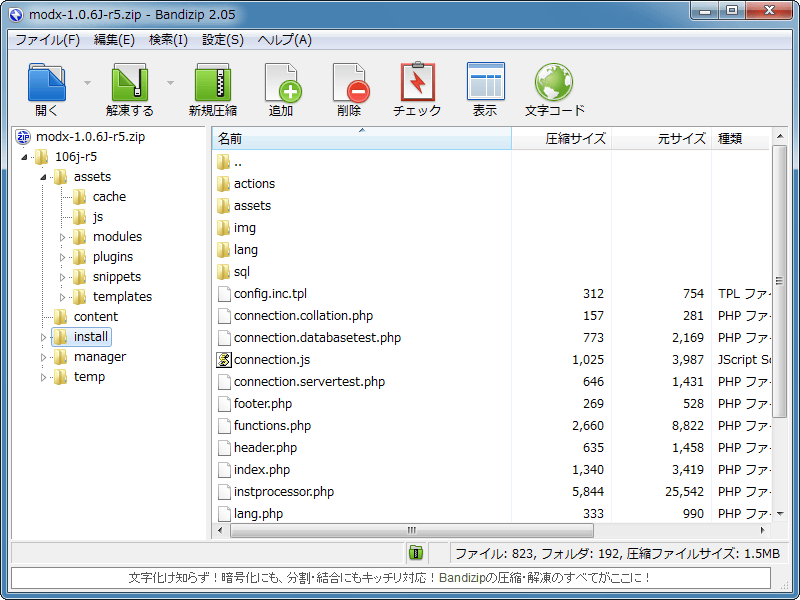Click the 追加 (Add) toolbar icon
Viewport: 800px width, 600px height.
coord(281,82)
